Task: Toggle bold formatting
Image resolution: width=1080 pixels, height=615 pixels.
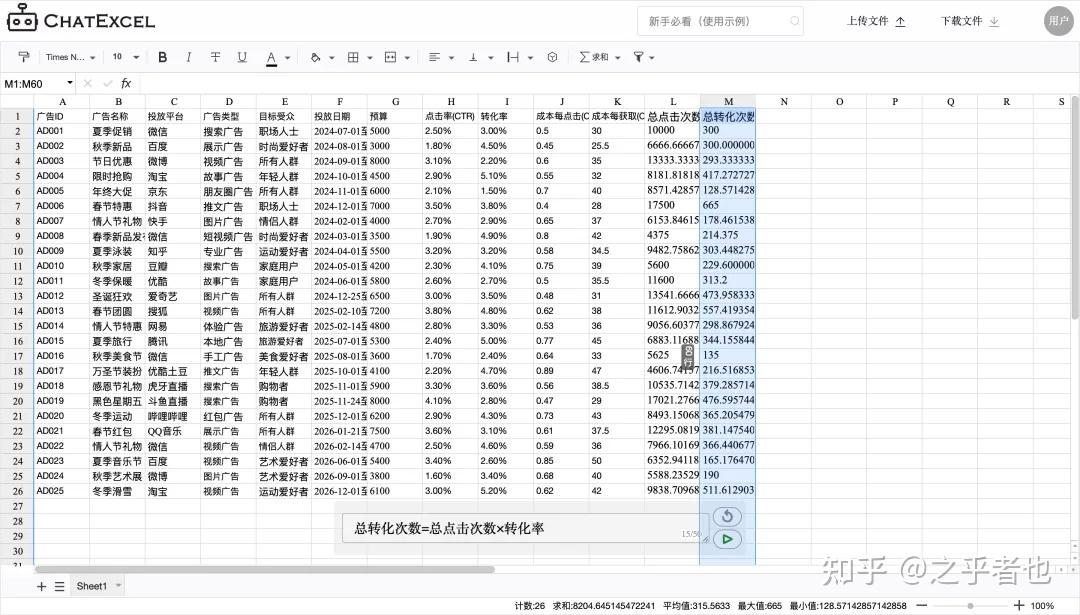Action: pyautogui.click(x=163, y=57)
